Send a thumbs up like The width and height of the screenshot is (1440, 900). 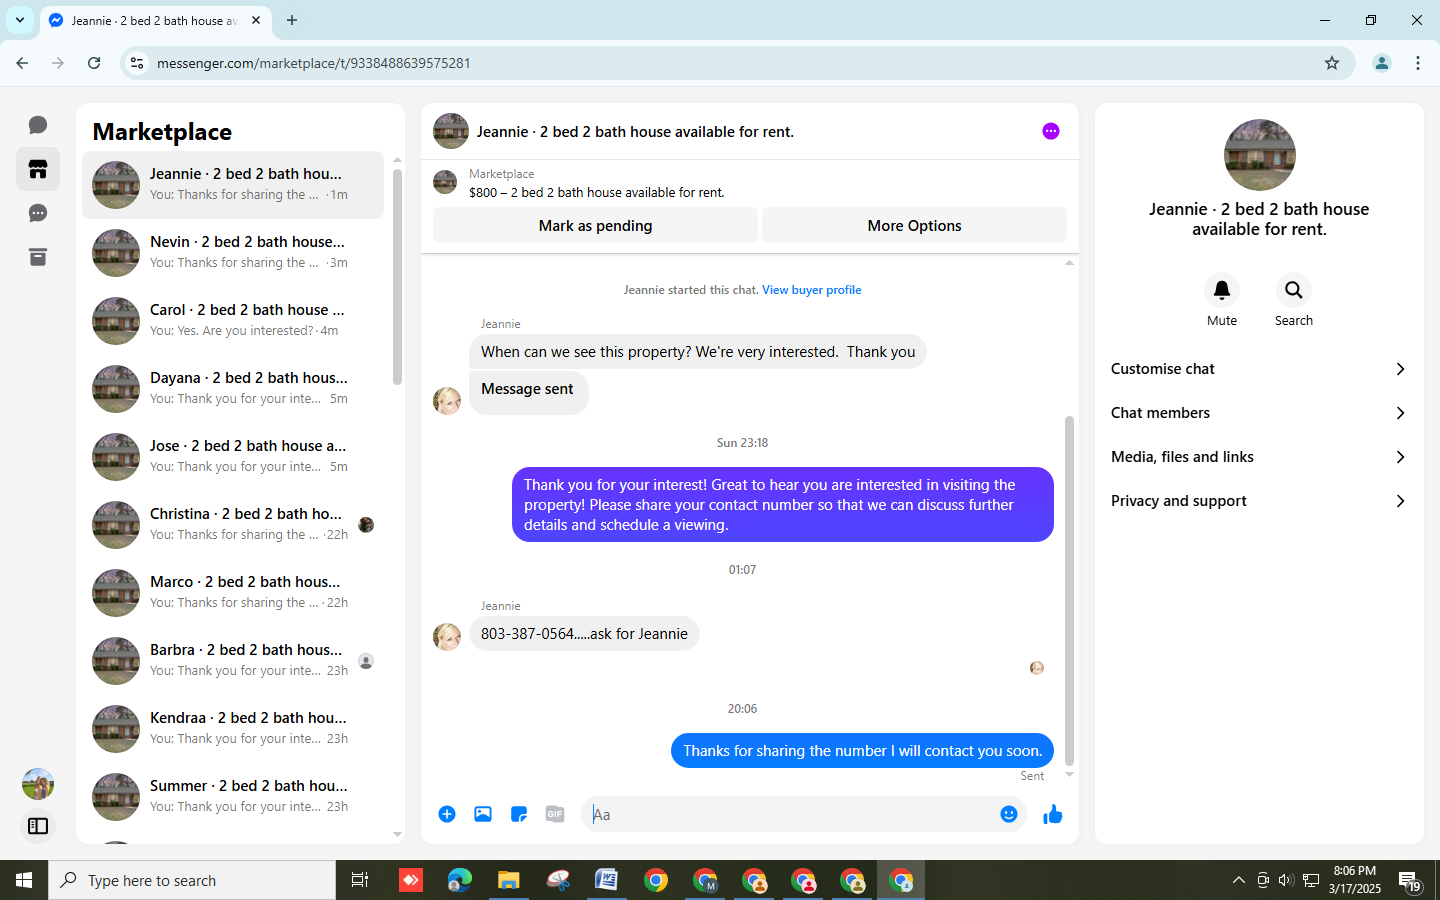pyautogui.click(x=1053, y=814)
